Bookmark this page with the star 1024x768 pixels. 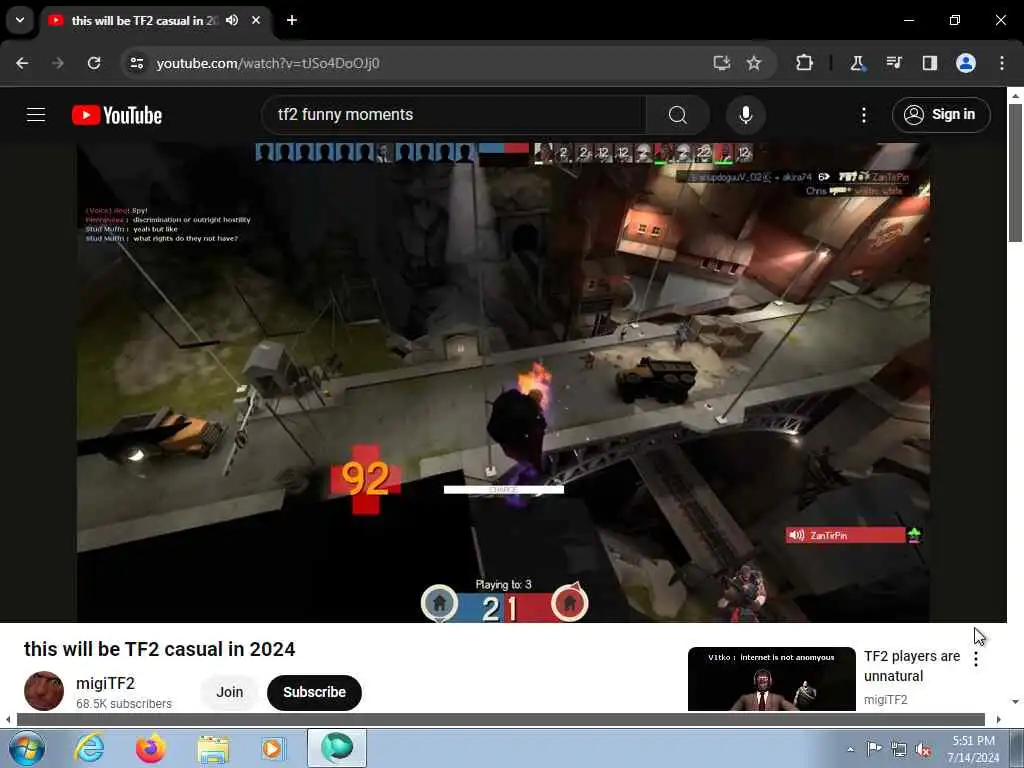(x=754, y=63)
